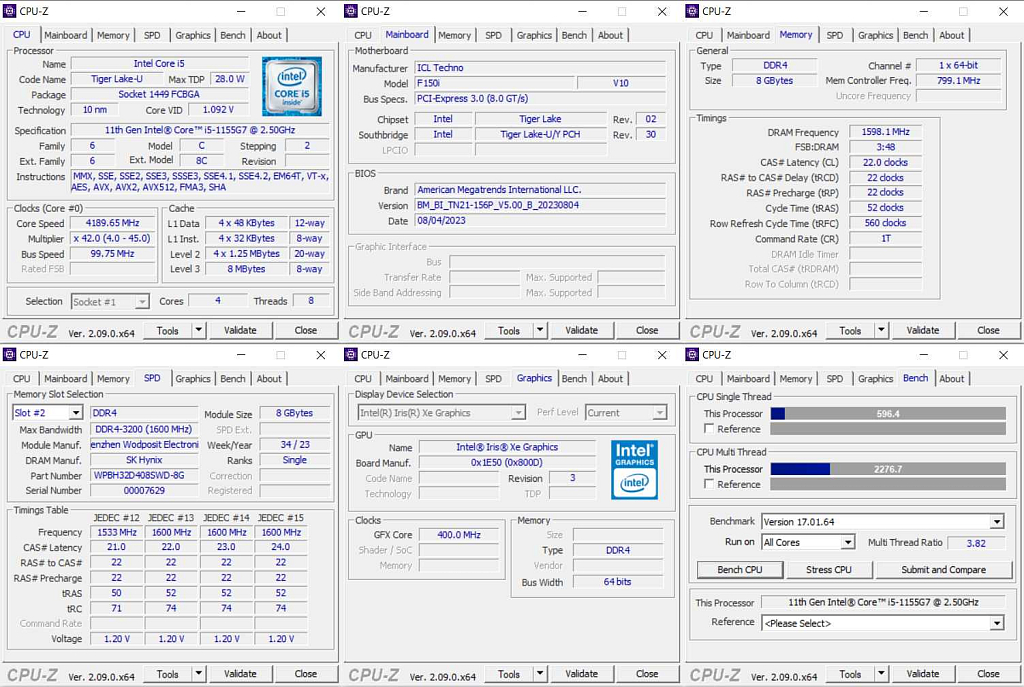The height and width of the screenshot is (687, 1024).
Task: Open the Run on All Cores dropdown
Action: pyautogui.click(x=847, y=542)
